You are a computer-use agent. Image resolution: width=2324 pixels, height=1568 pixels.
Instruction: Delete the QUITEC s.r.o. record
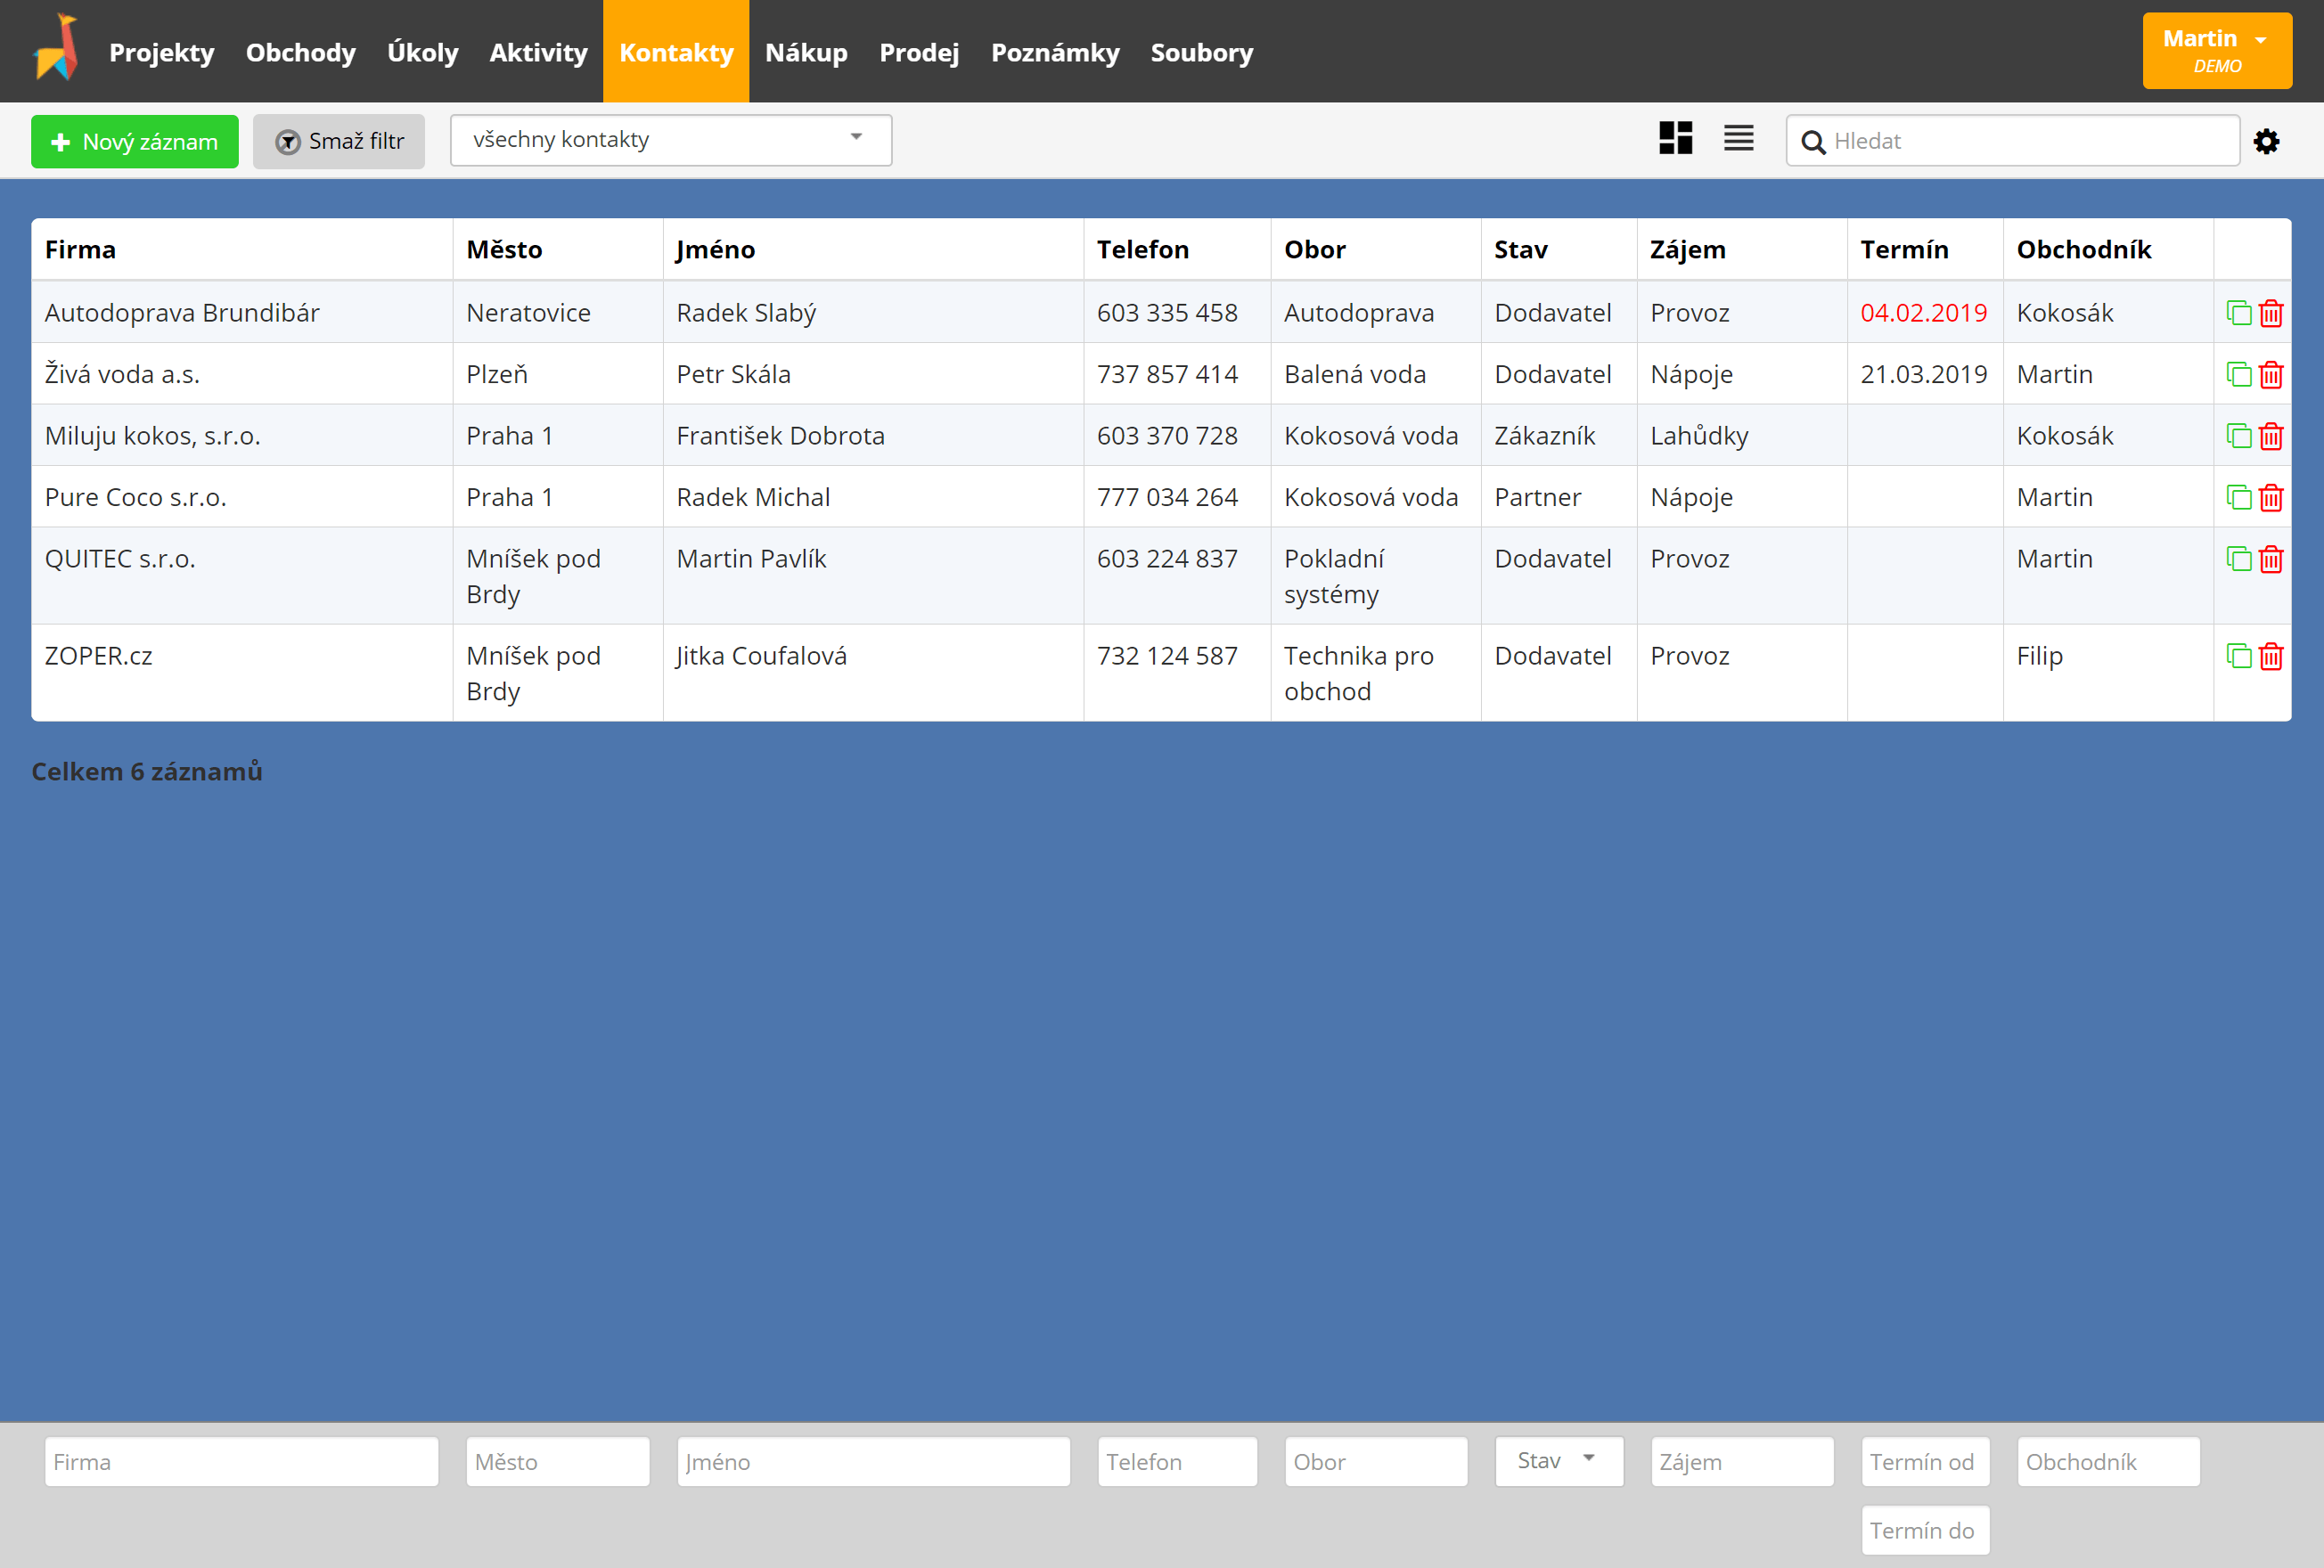point(2271,559)
